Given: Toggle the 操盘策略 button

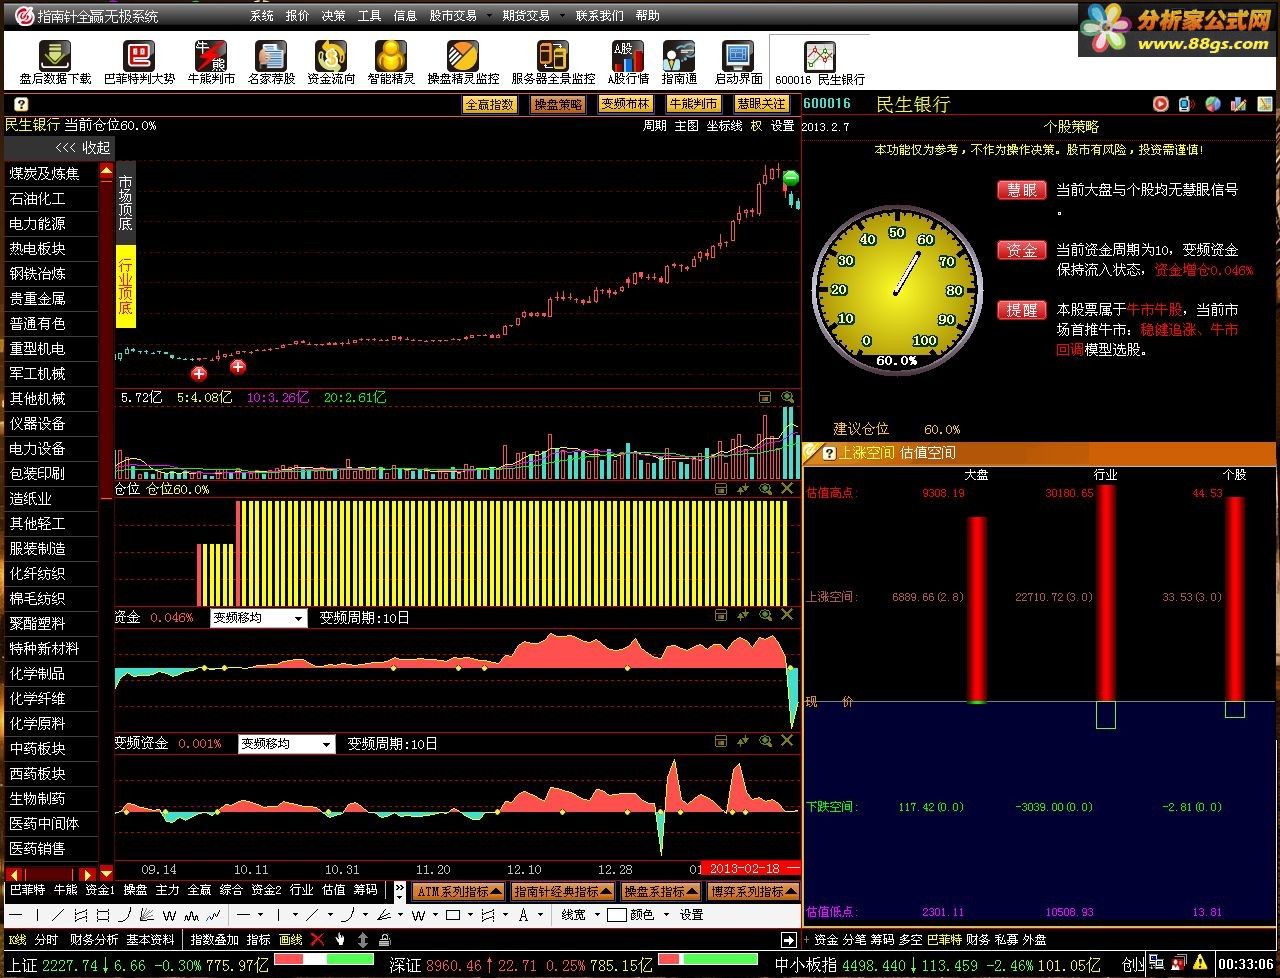Looking at the screenshot, I should (x=558, y=104).
